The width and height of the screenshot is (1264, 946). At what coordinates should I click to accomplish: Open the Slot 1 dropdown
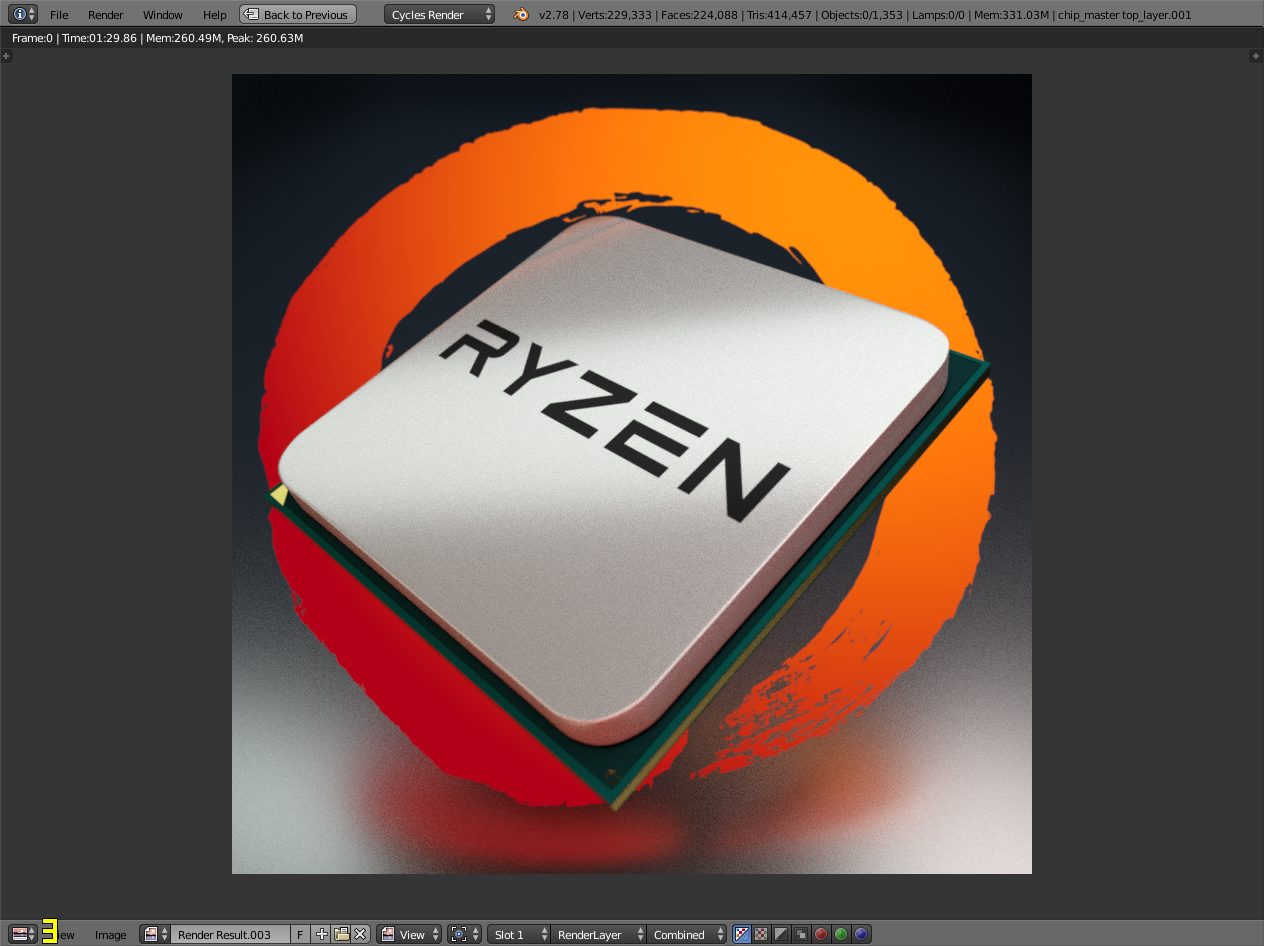click(x=519, y=934)
